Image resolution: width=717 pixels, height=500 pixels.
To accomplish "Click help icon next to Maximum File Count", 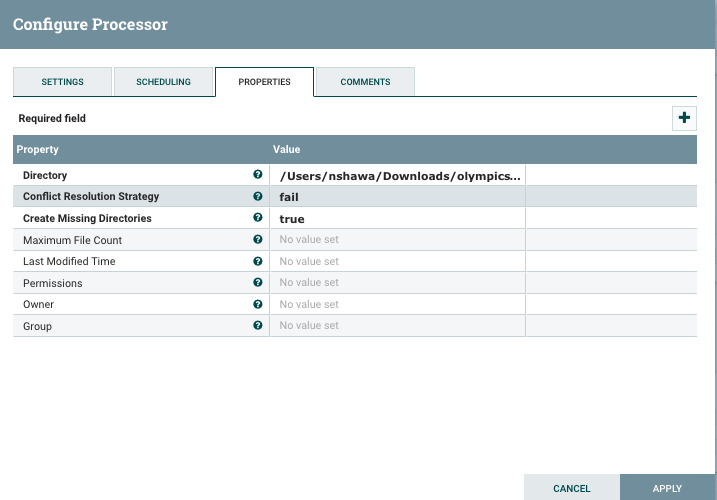I will 258,240.
